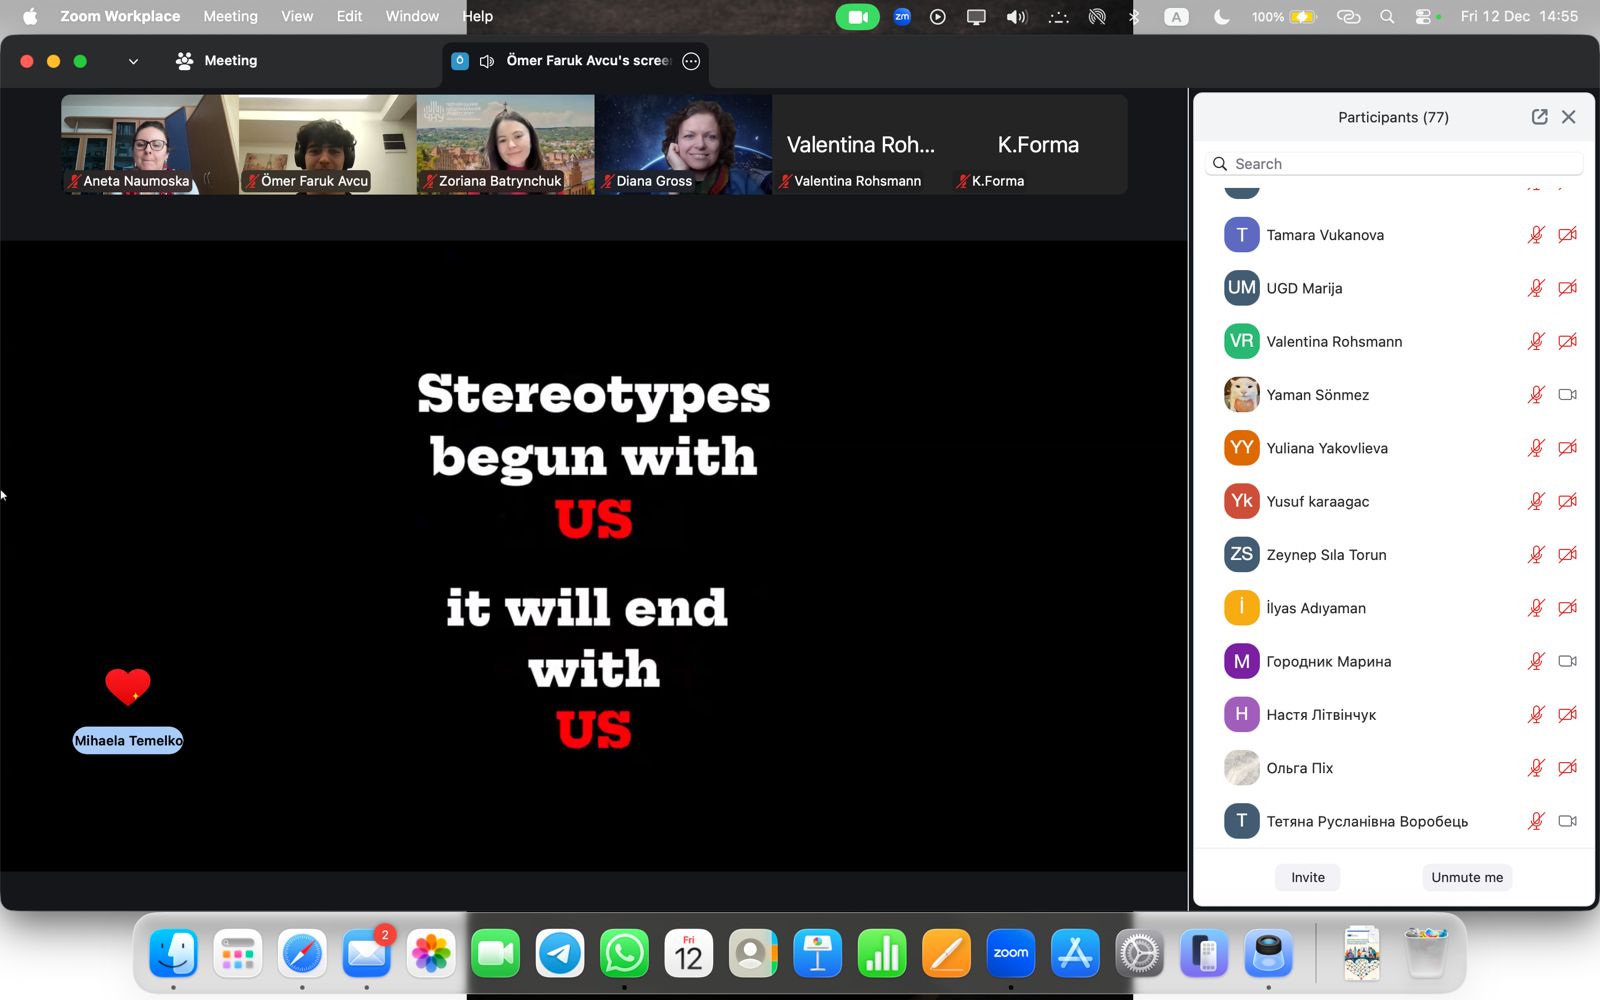This screenshot has width=1600, height=1000.
Task: Open screen share options ellipsis menu
Action: coord(691,61)
